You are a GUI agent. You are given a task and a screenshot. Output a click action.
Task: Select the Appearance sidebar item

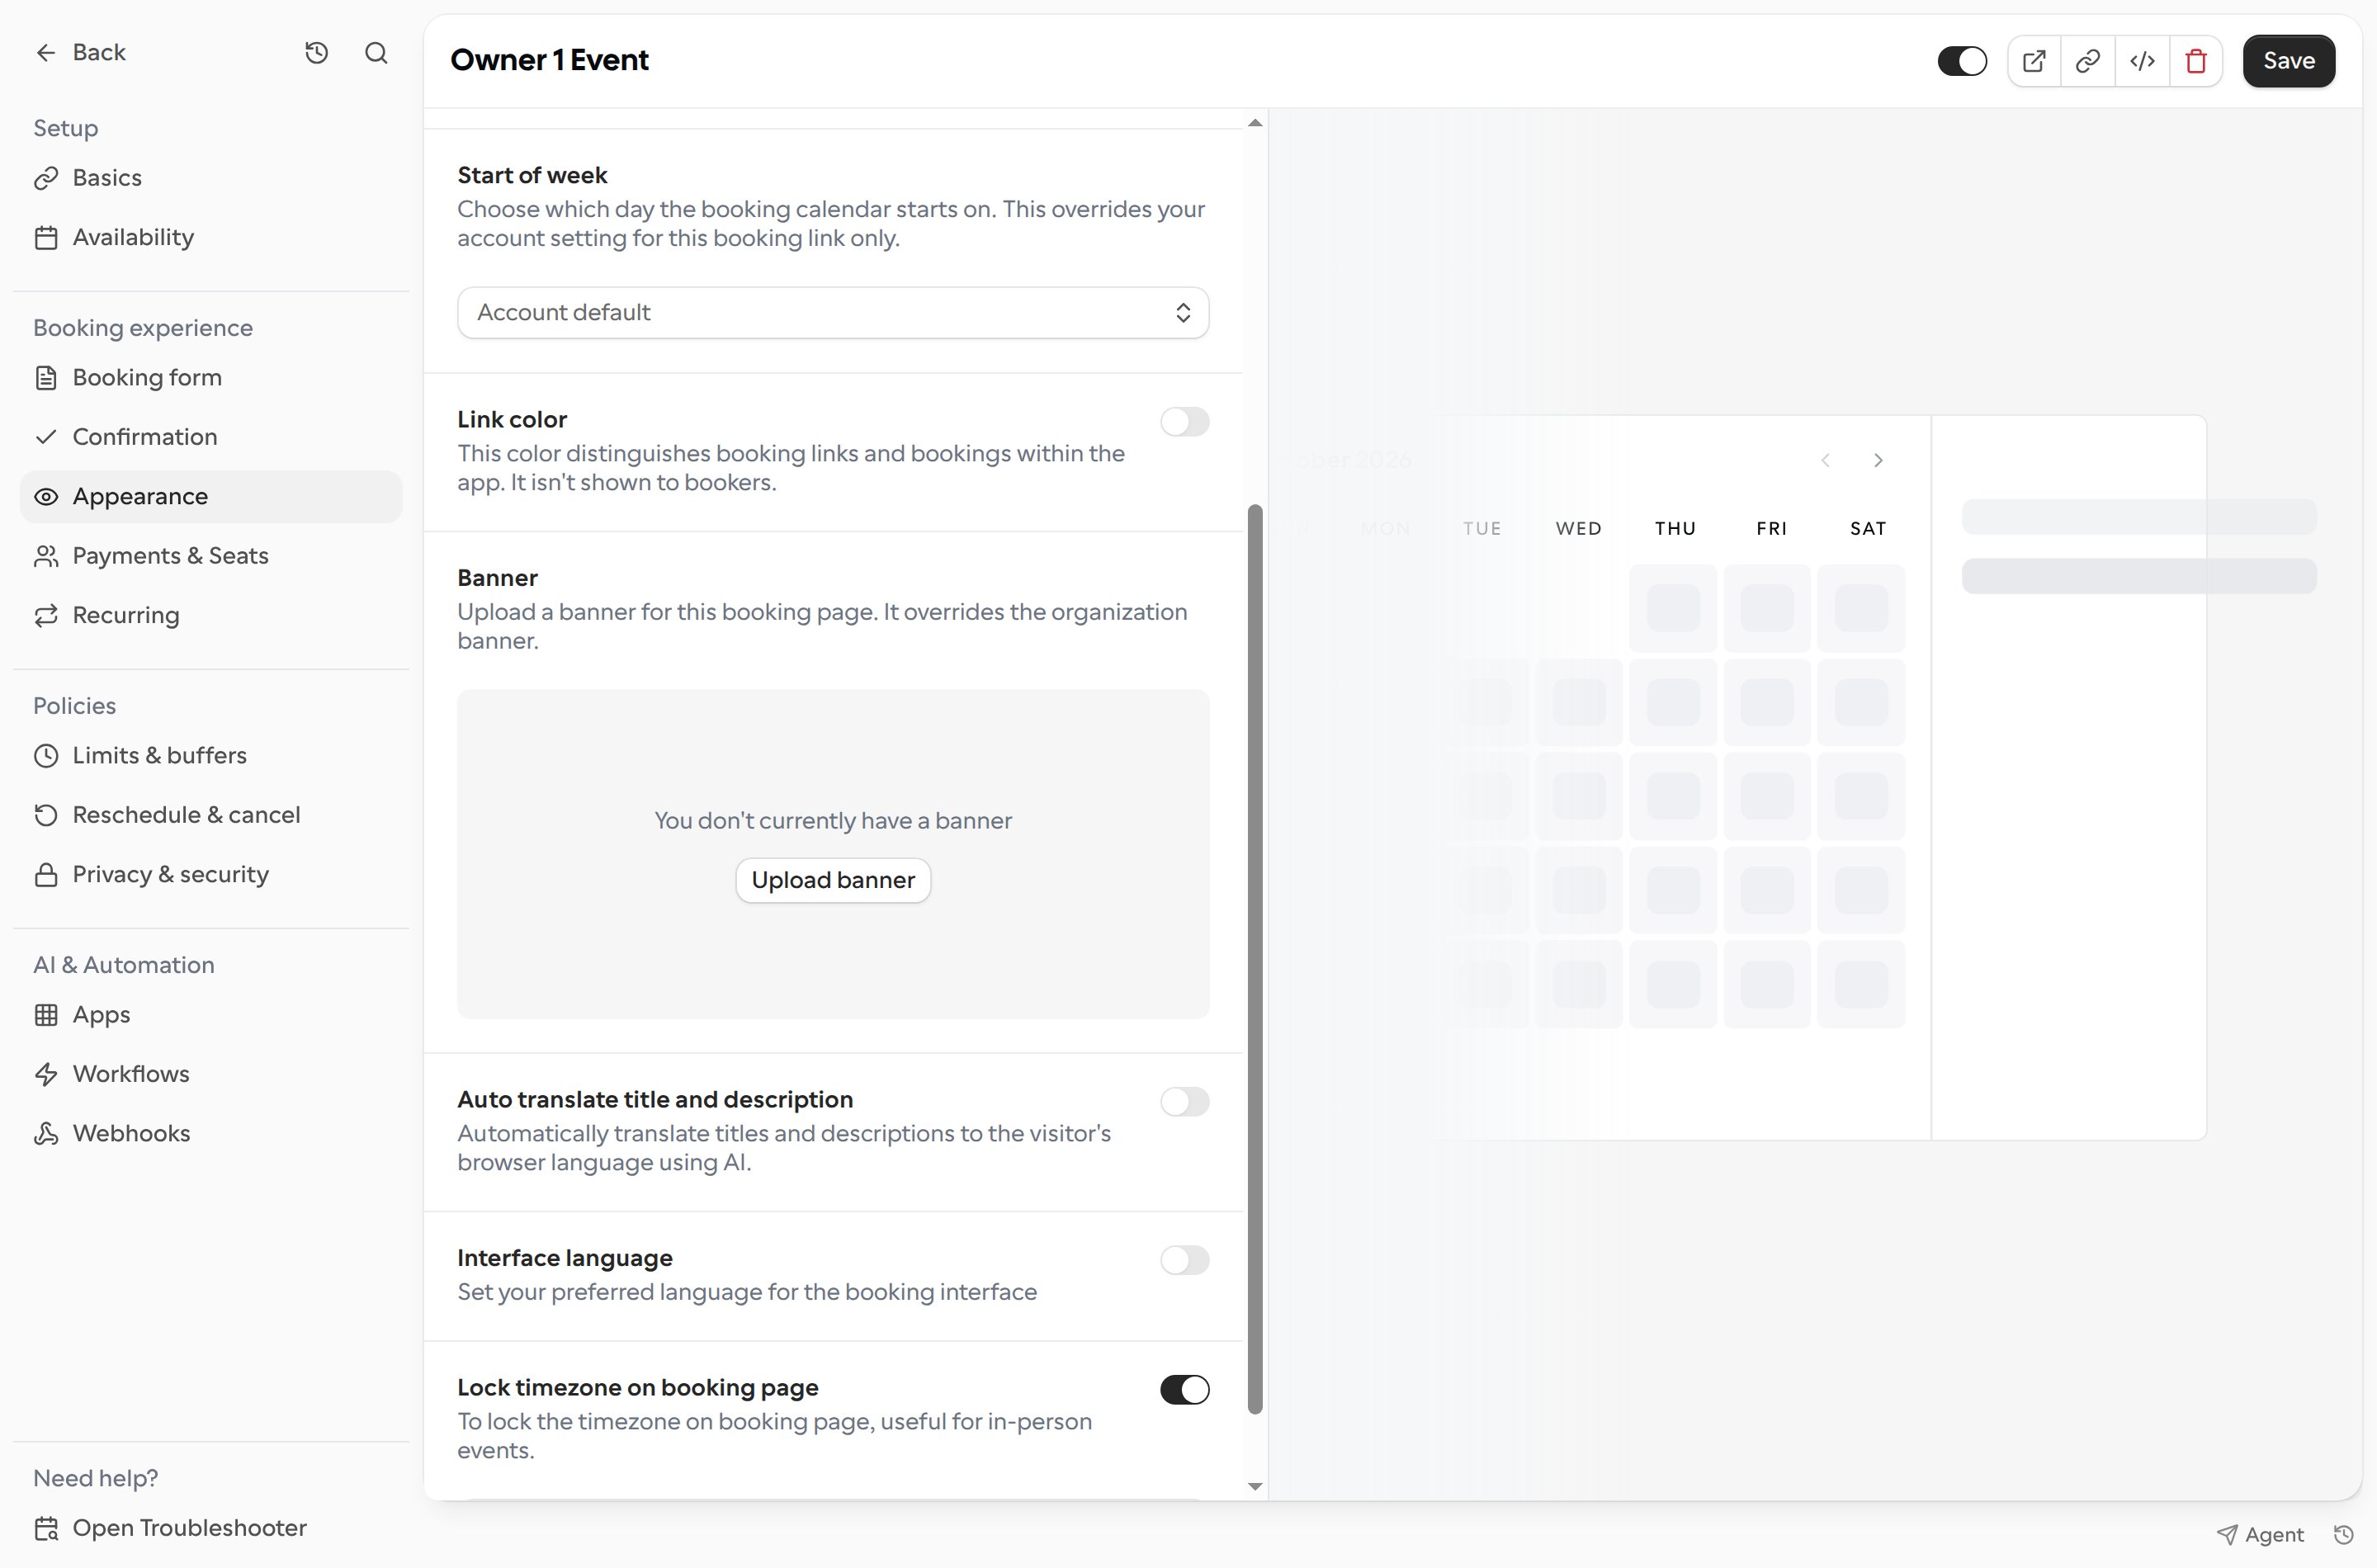pos(211,497)
